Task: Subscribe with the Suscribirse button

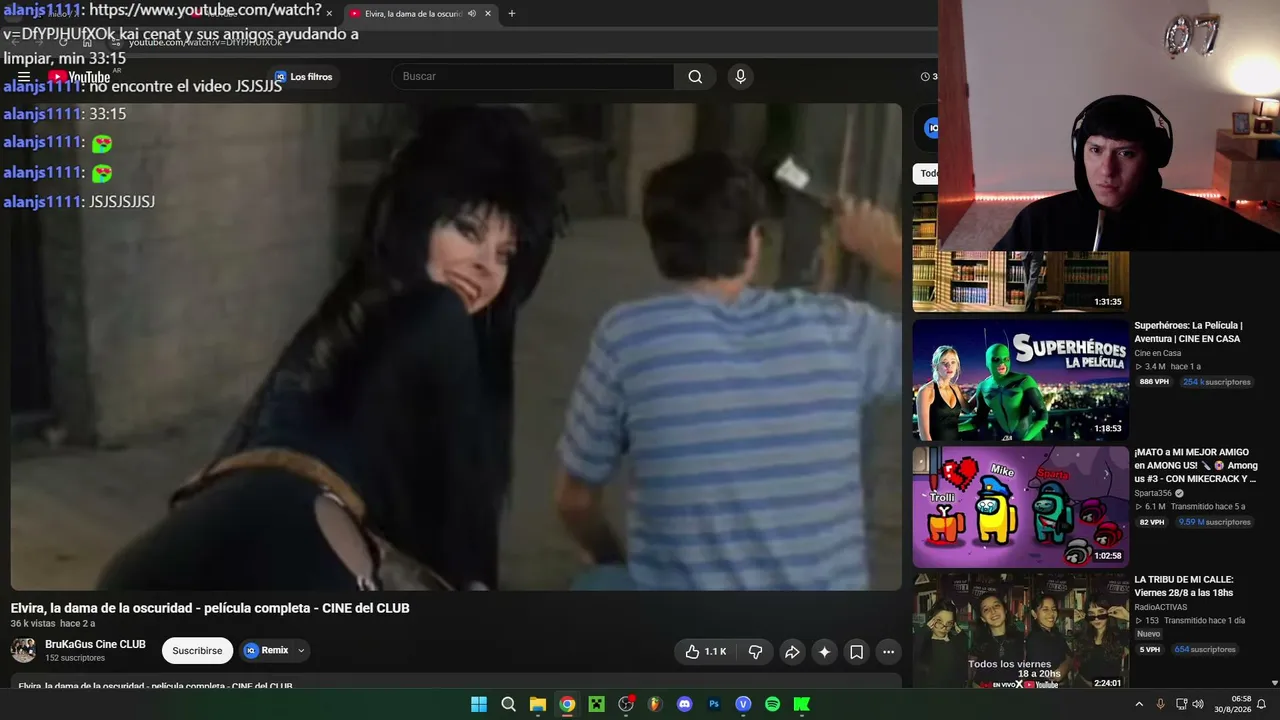Action: tap(197, 651)
